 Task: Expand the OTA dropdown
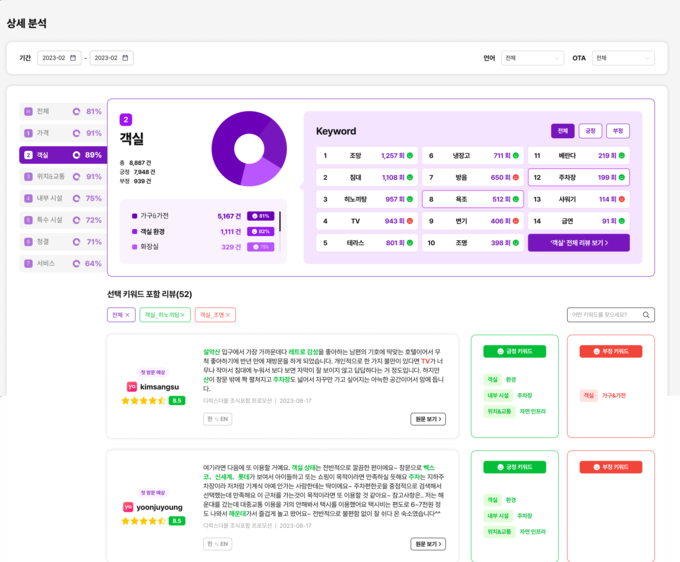click(623, 58)
